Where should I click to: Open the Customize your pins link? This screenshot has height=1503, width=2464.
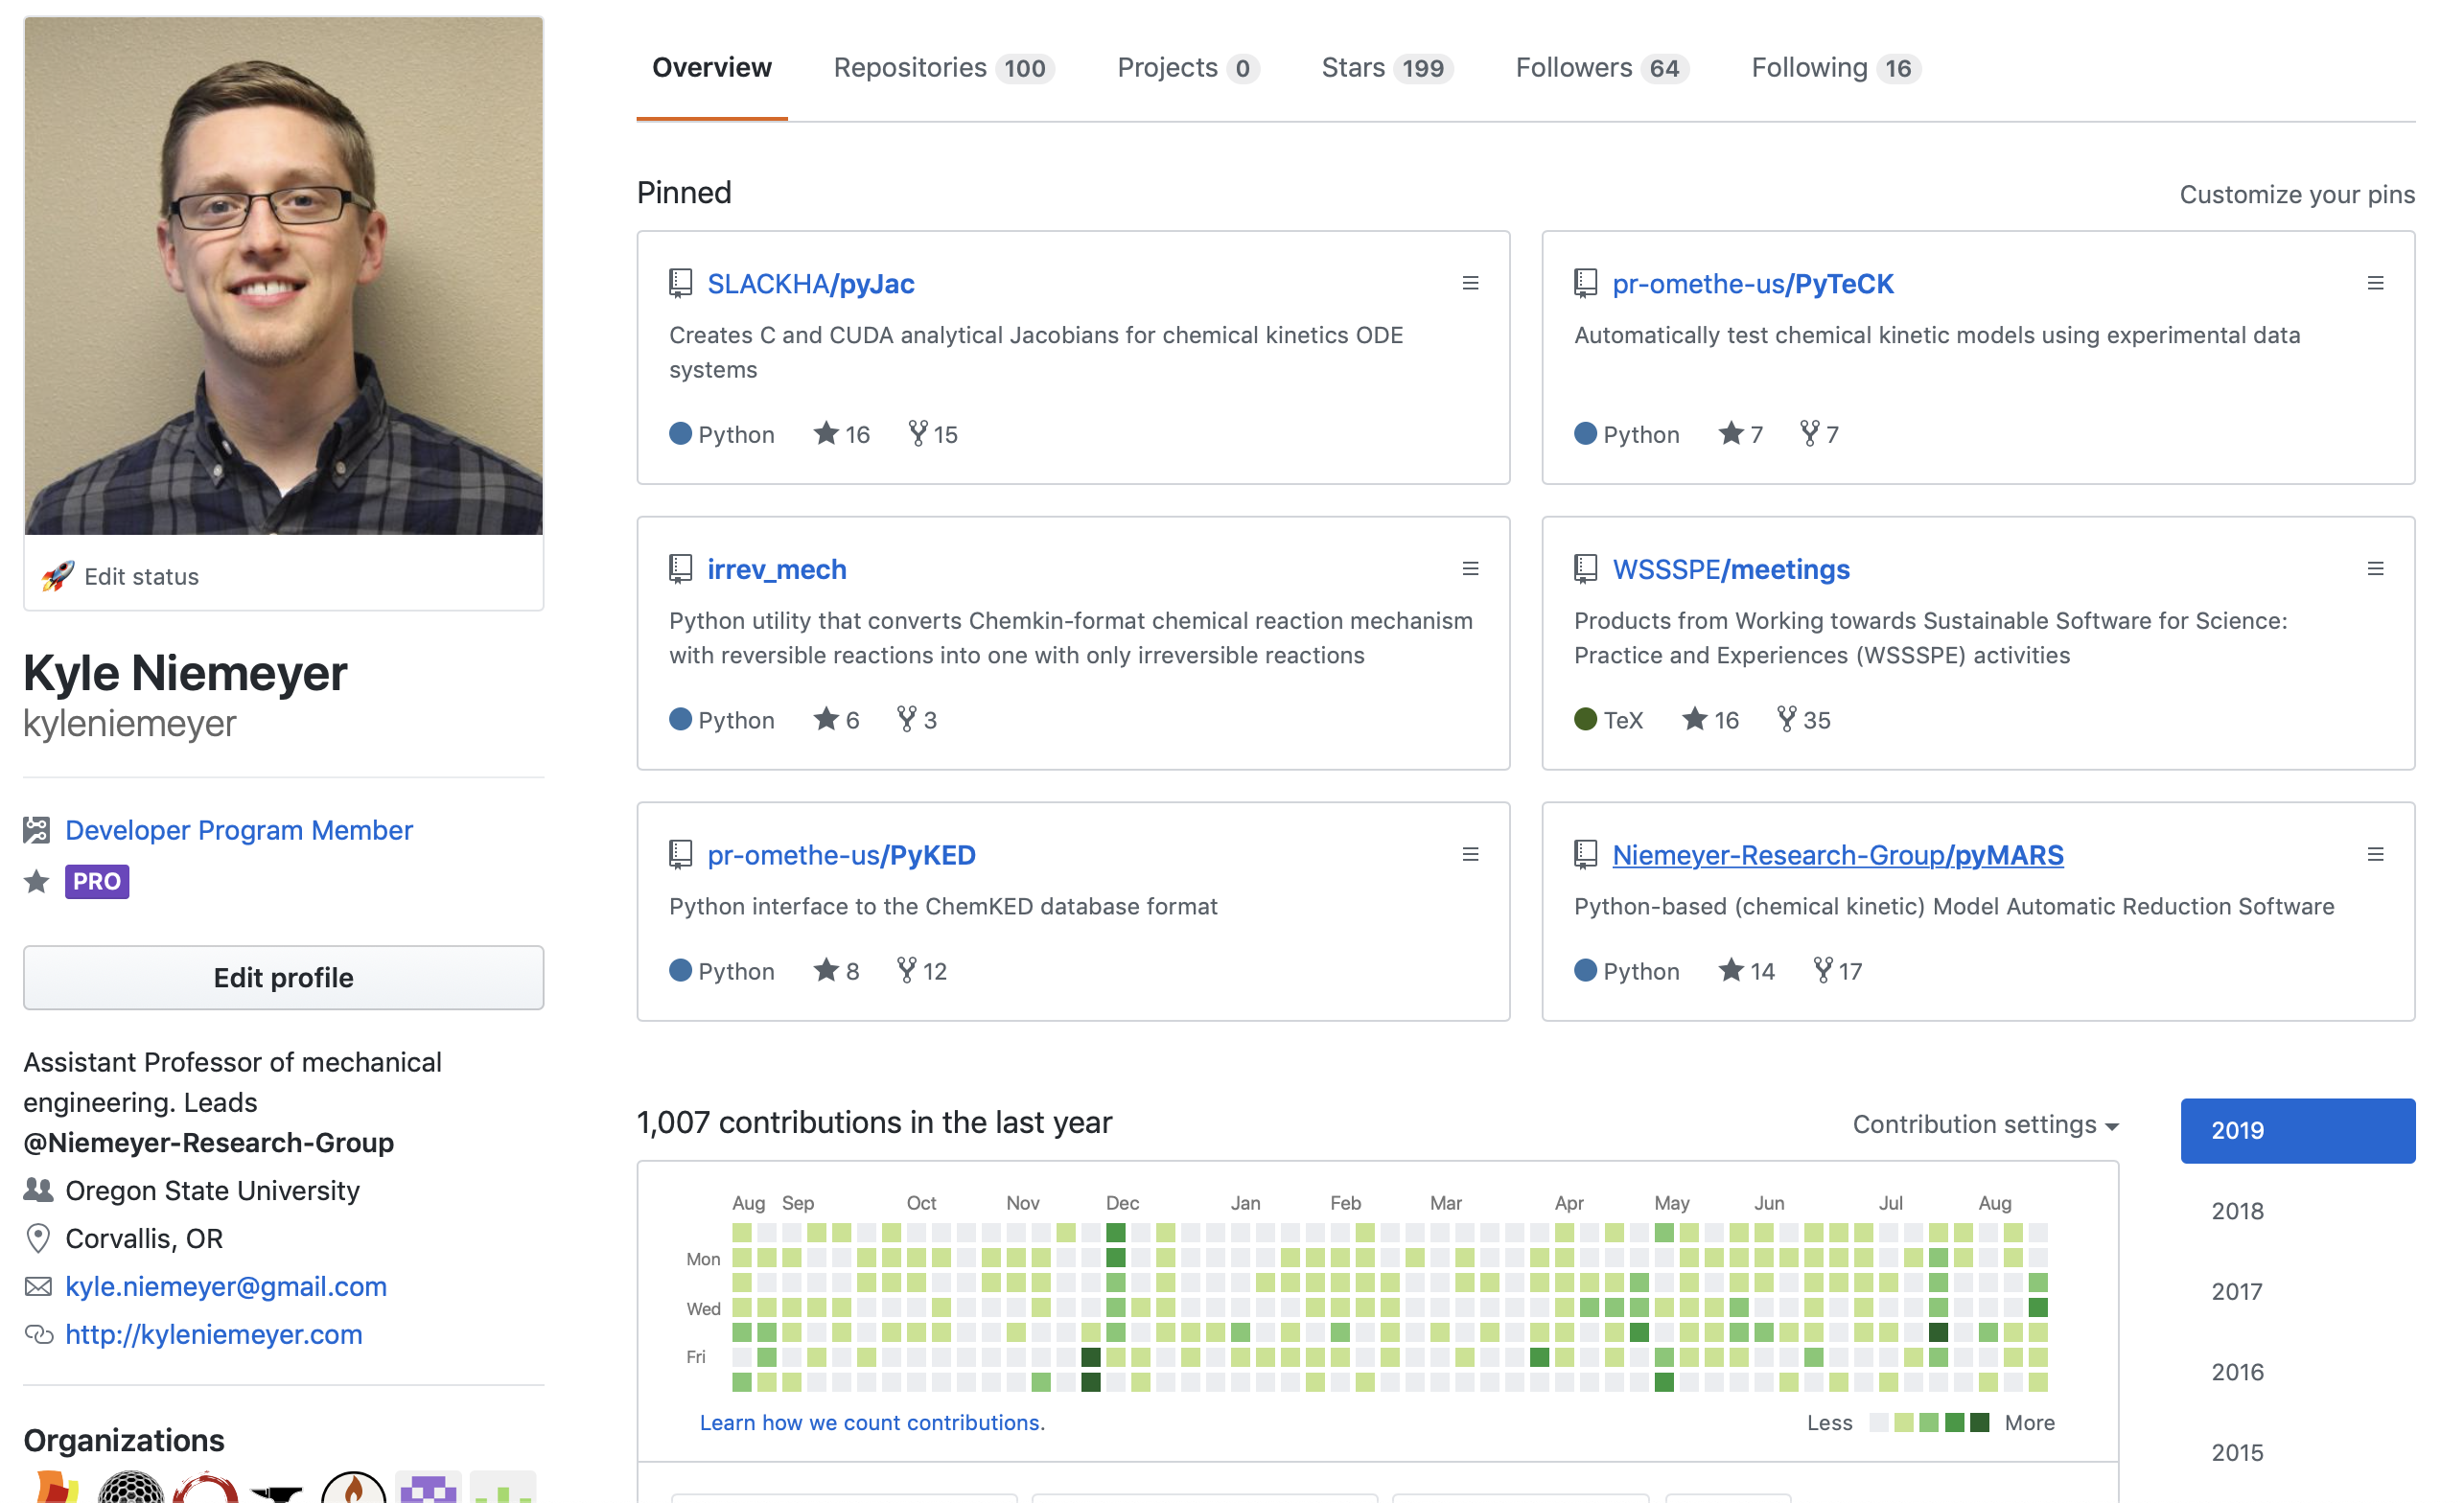[x=2297, y=194]
